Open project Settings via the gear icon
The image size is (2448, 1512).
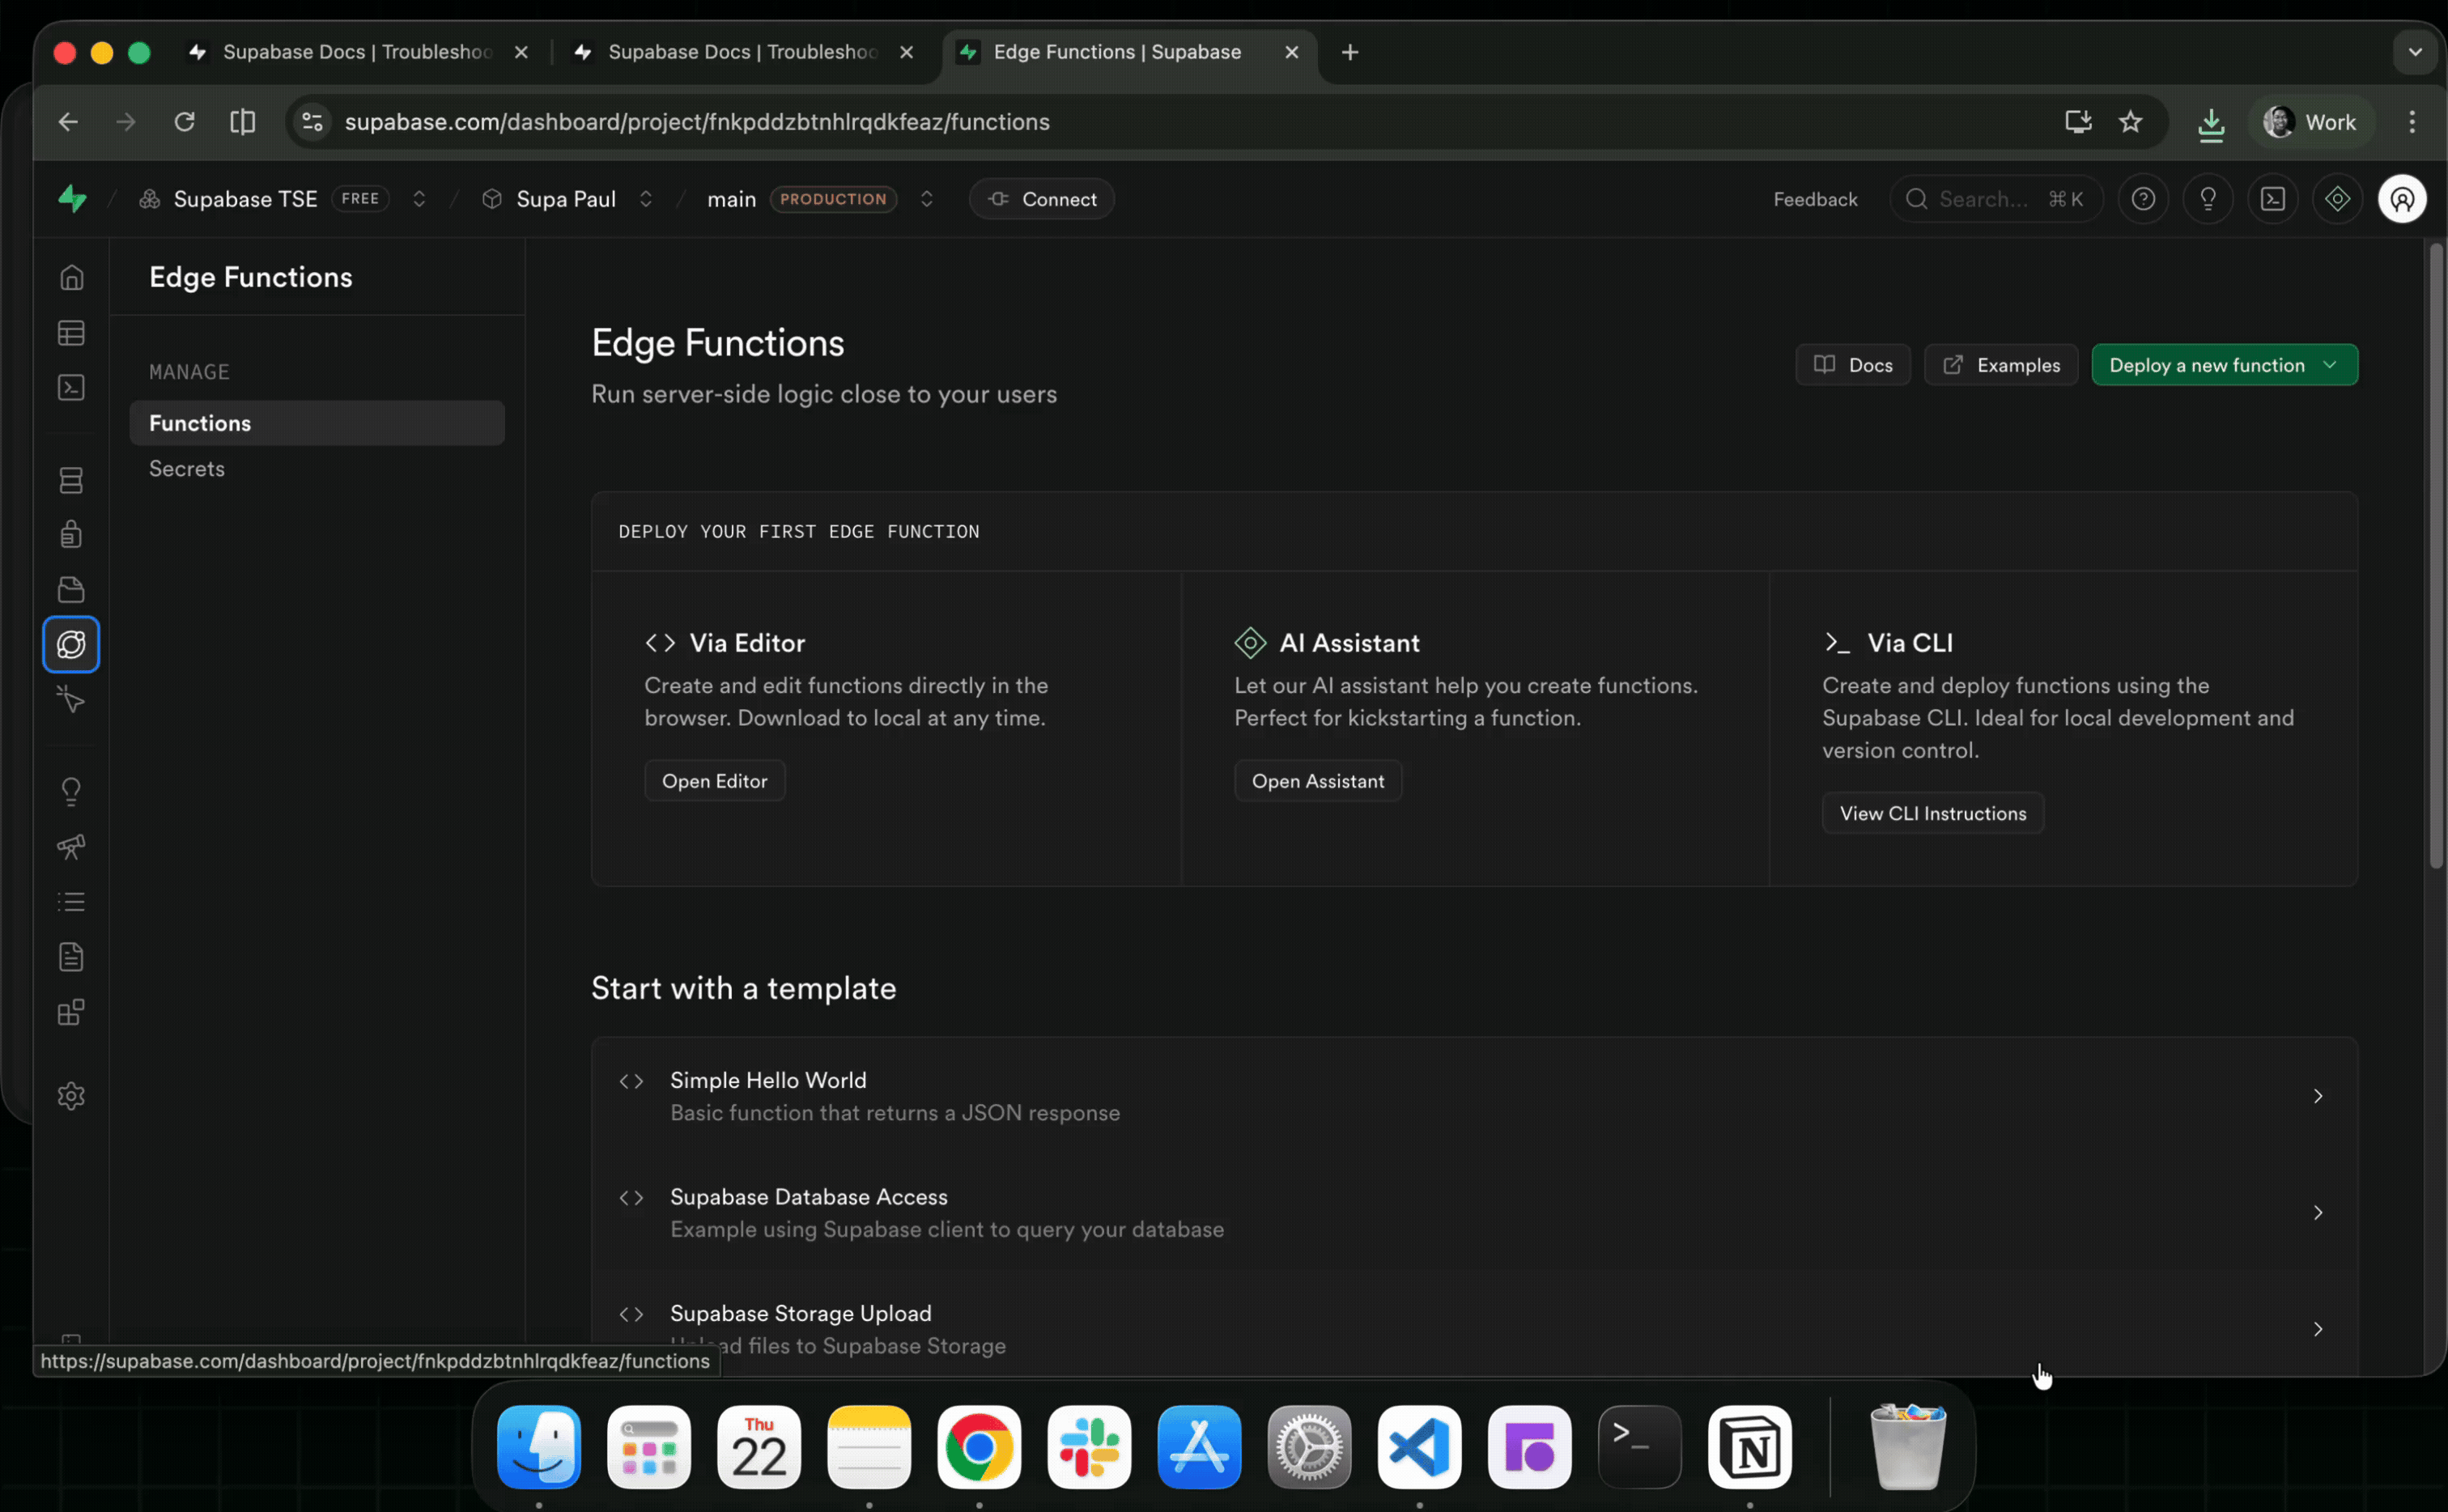71,1096
